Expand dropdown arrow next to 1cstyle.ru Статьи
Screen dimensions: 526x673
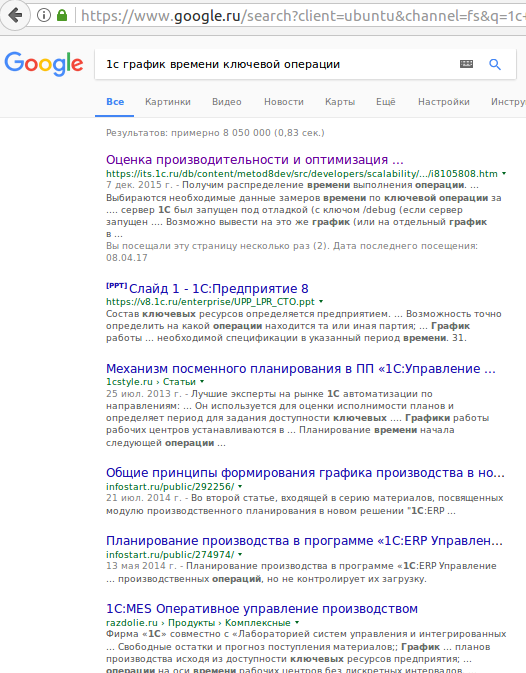202,382
